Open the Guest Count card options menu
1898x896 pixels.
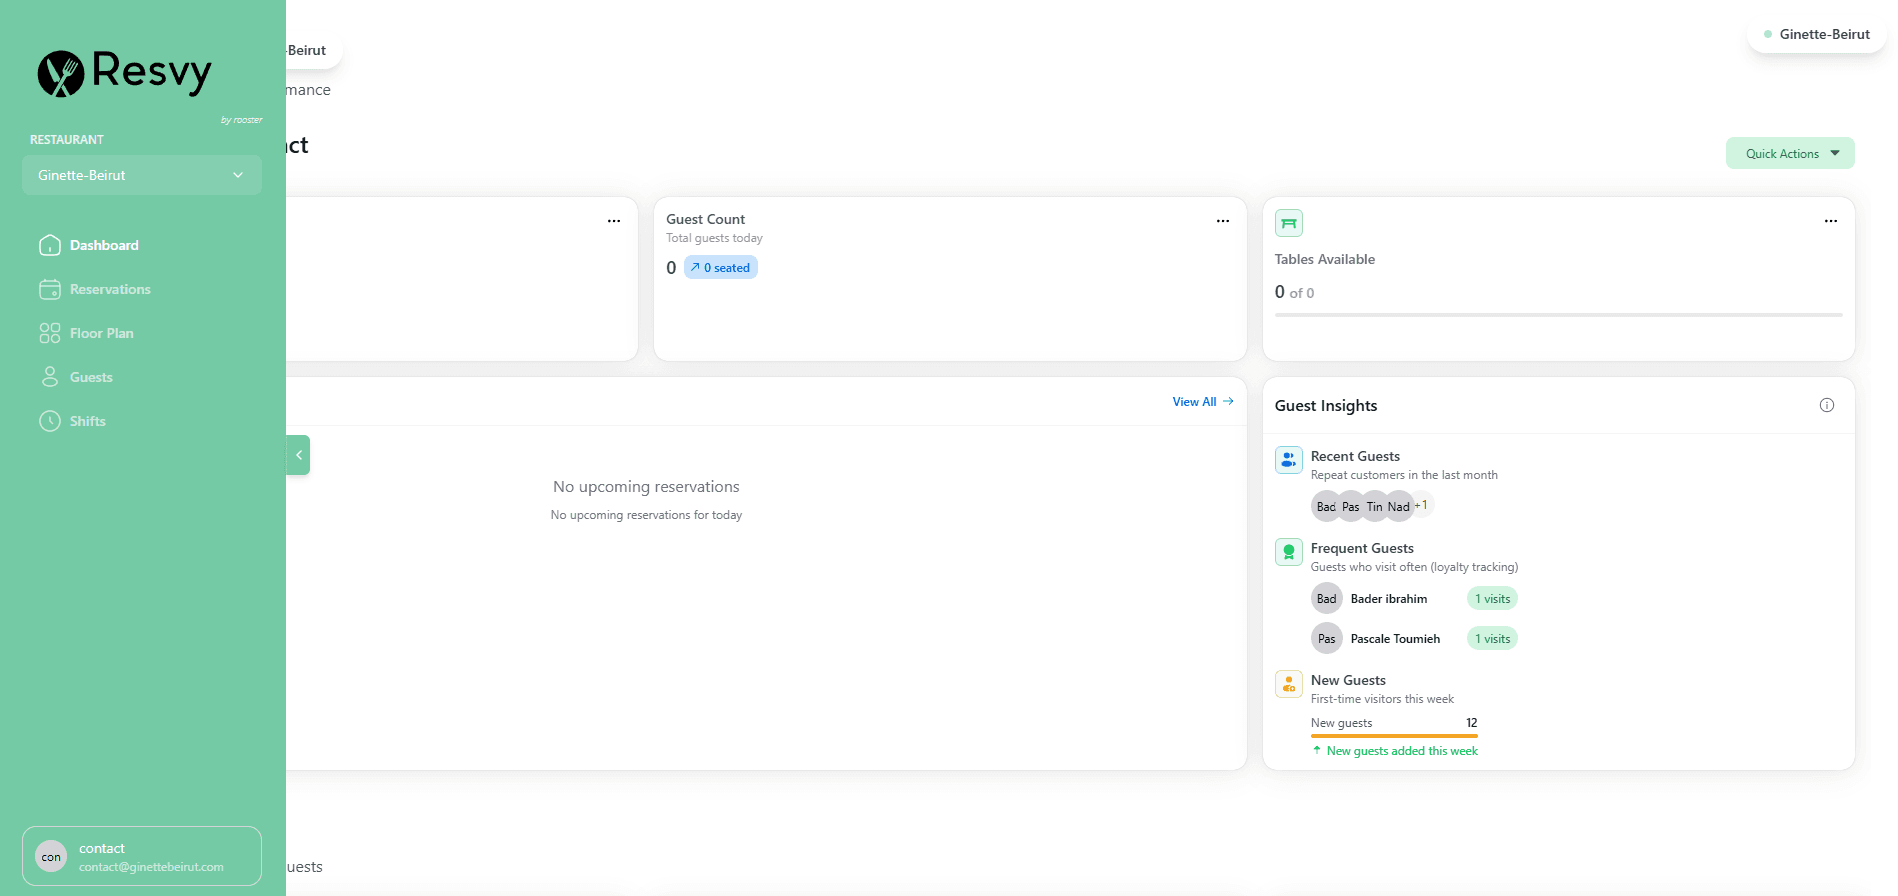(1222, 221)
